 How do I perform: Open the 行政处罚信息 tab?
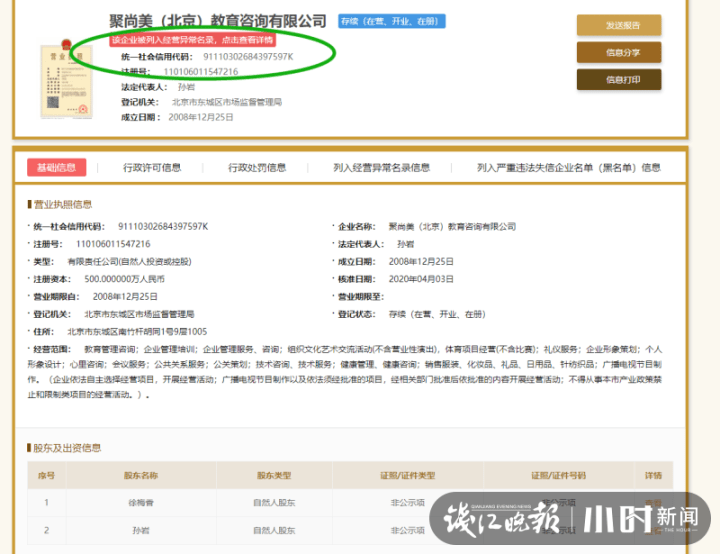point(257,168)
